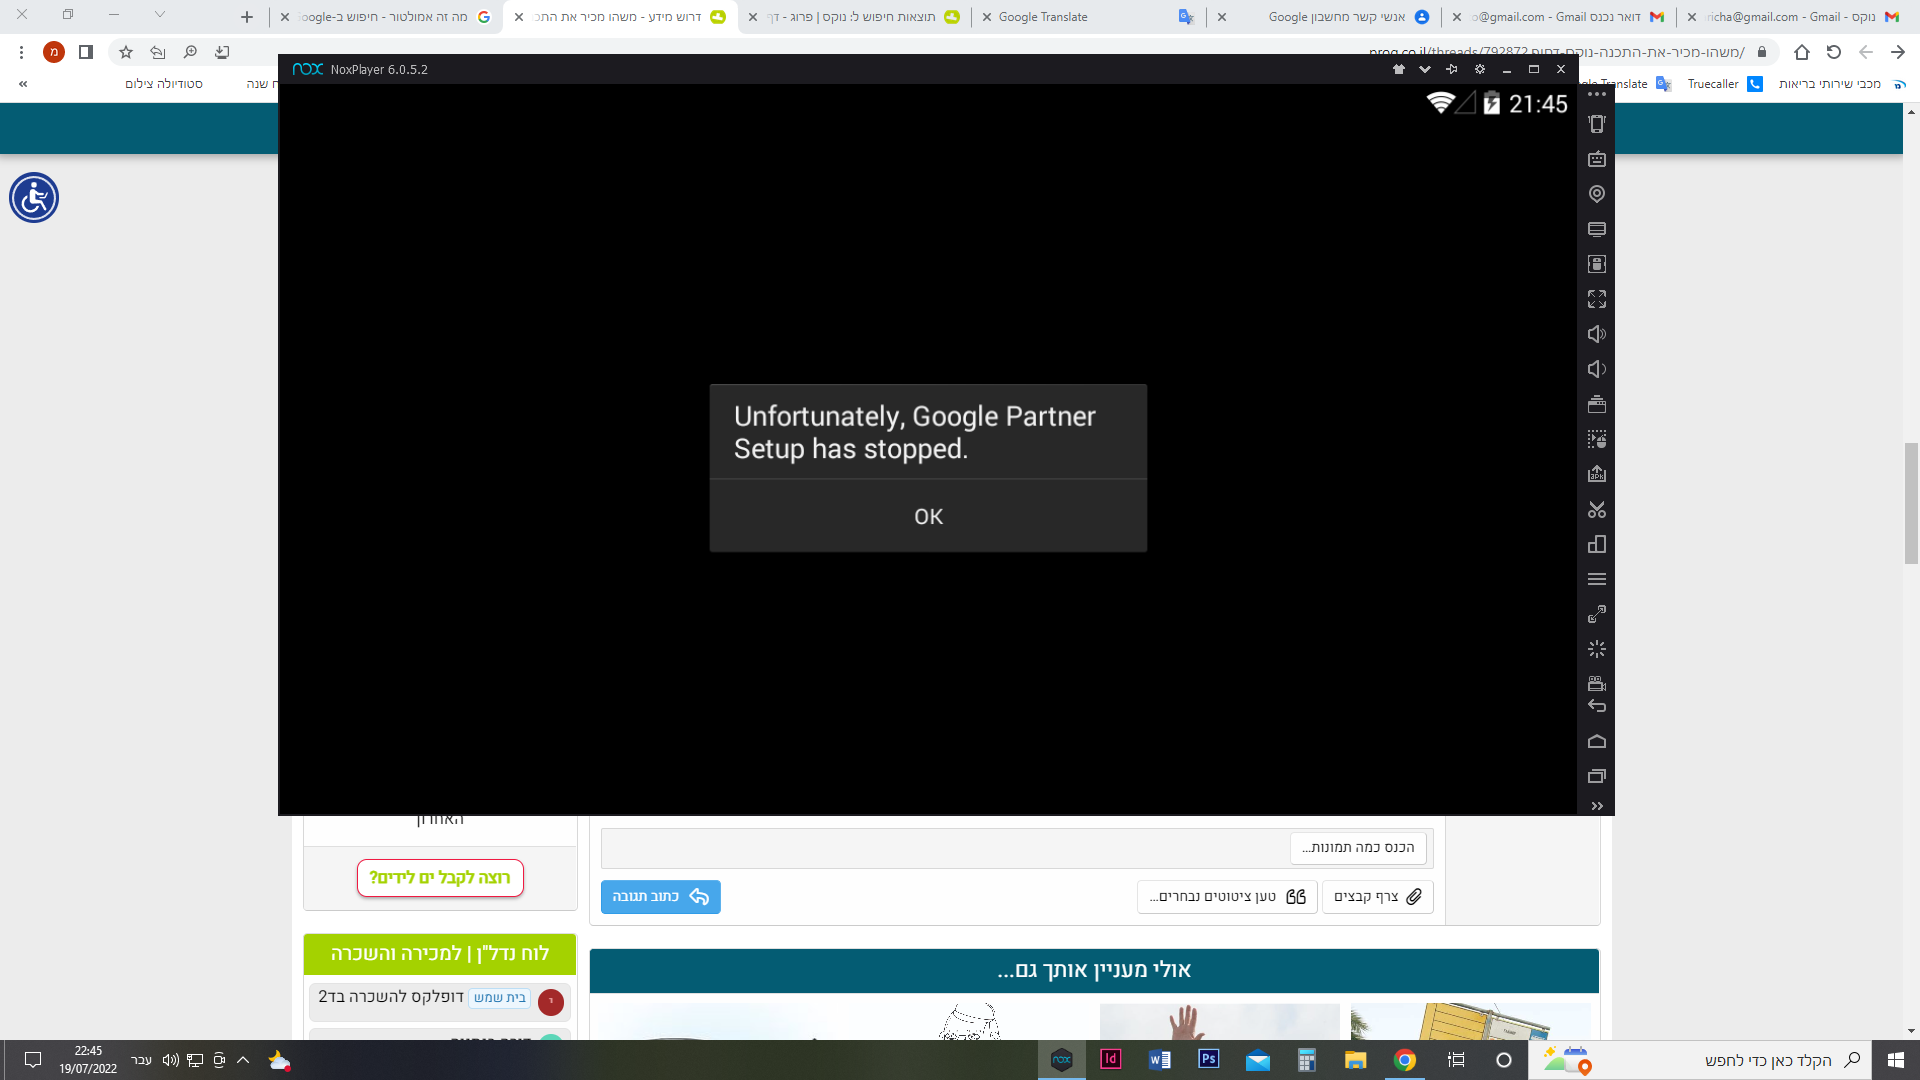This screenshot has width=1920, height=1080.
Task: Open InDesign from the taskbar
Action: click(1111, 1060)
